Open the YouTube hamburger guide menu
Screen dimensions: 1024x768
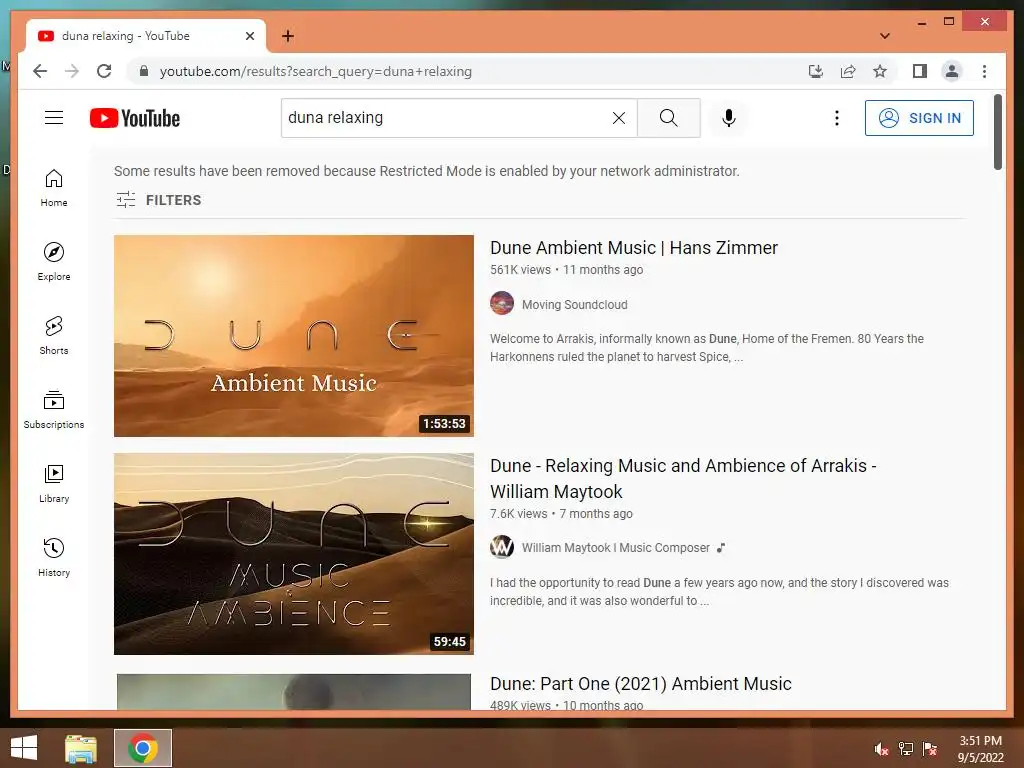point(54,118)
